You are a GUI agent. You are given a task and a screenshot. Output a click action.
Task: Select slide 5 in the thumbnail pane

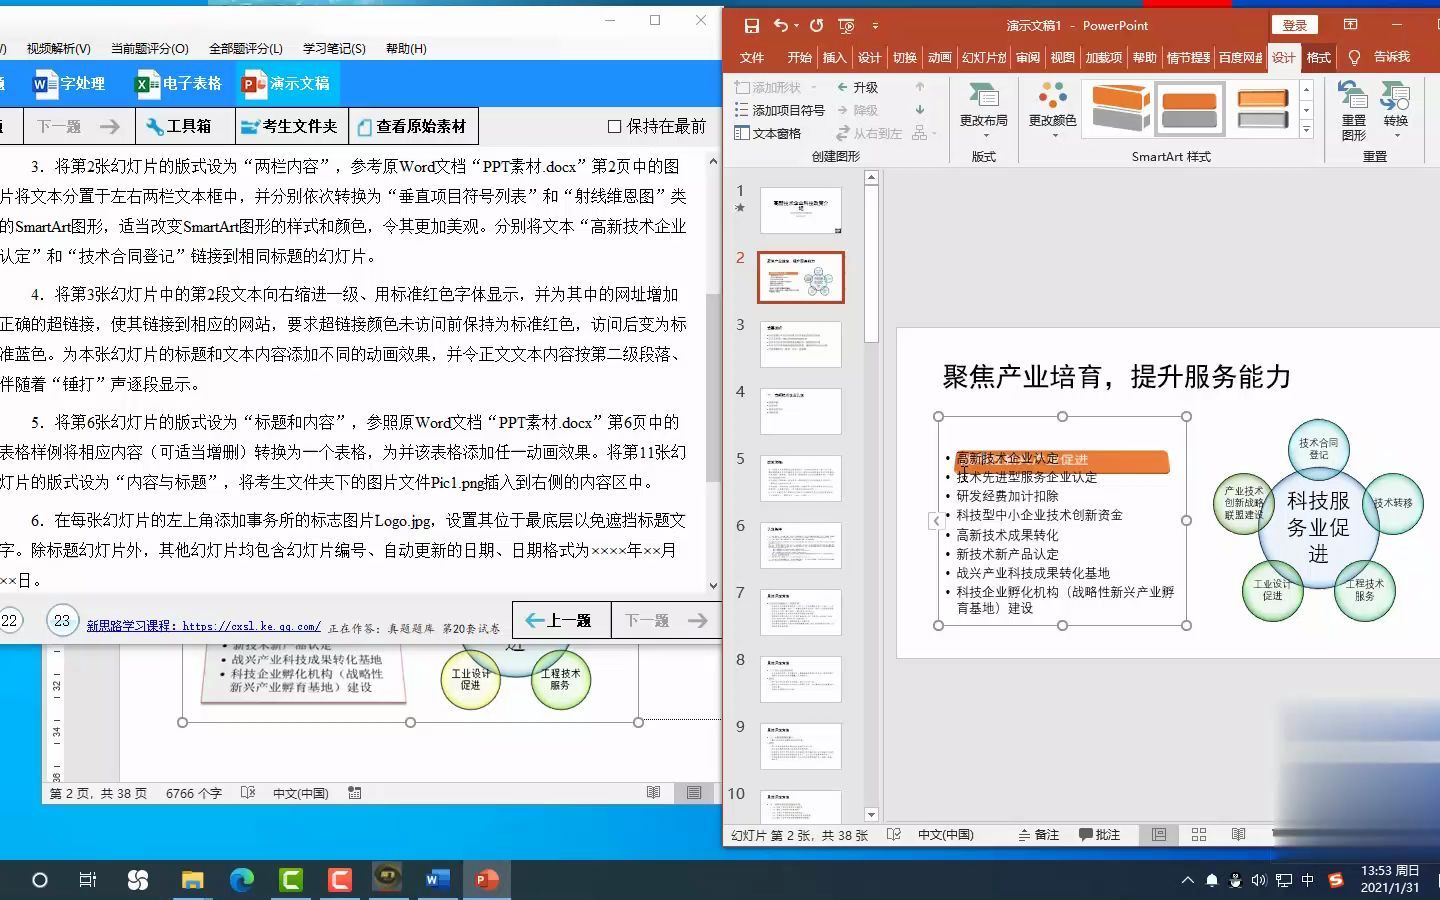[800, 478]
